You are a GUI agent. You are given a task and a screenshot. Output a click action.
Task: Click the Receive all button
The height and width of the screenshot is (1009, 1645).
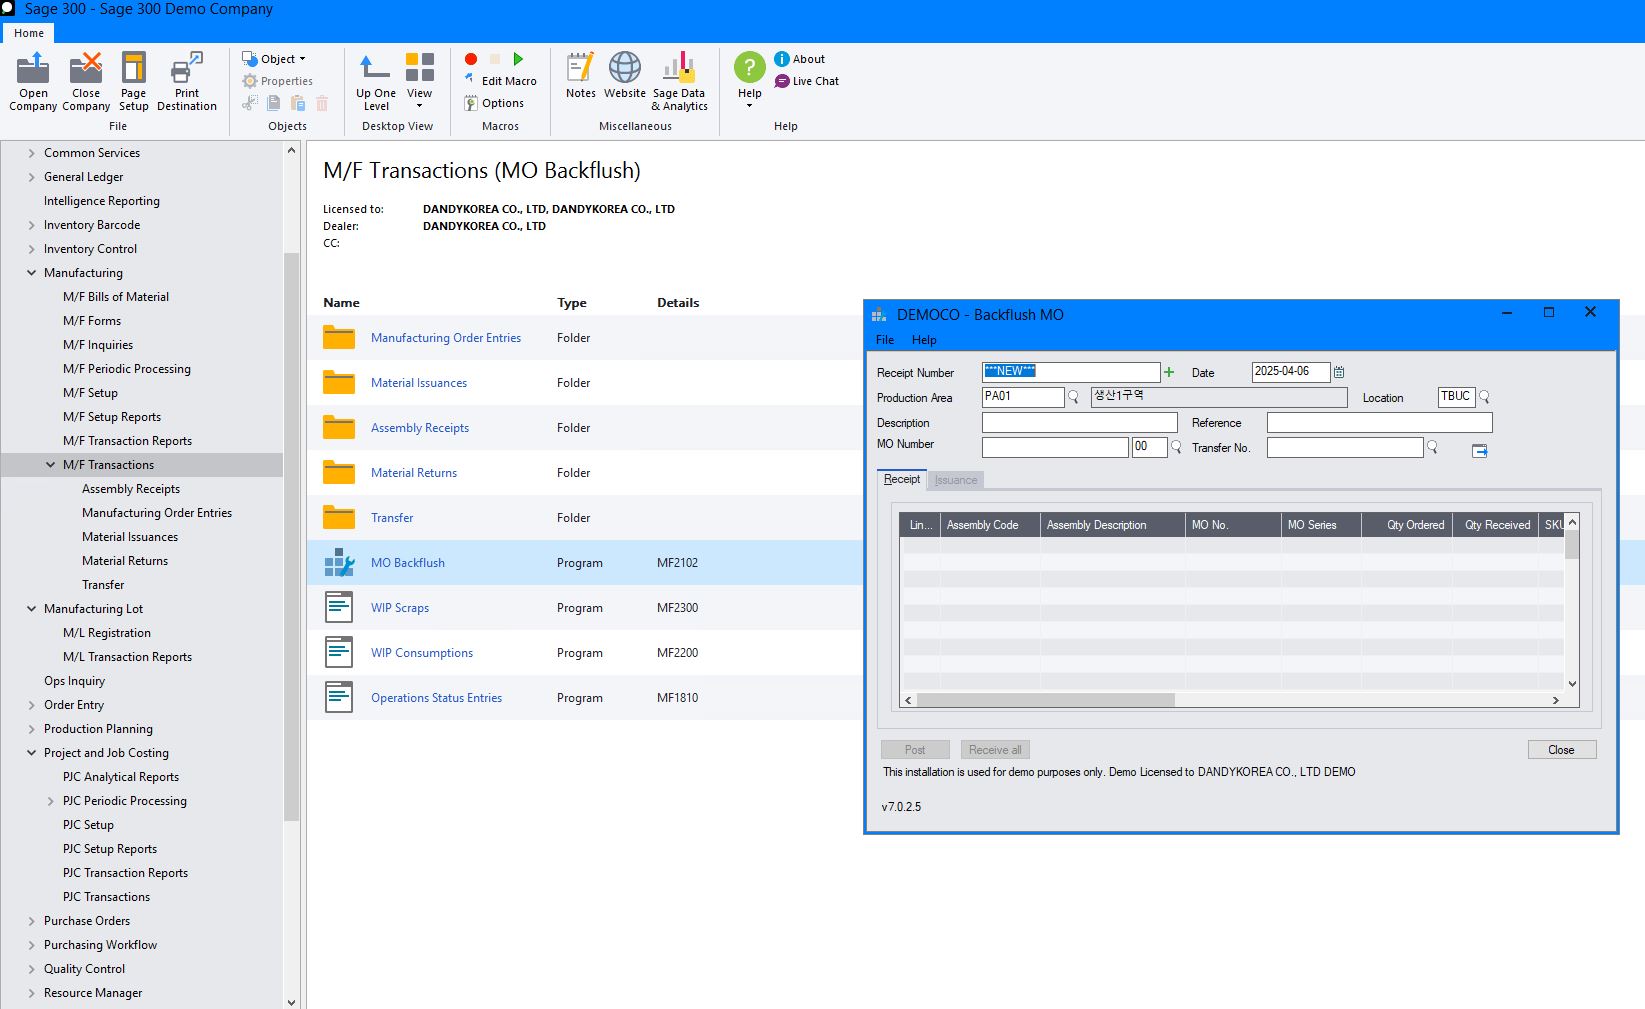tap(995, 750)
